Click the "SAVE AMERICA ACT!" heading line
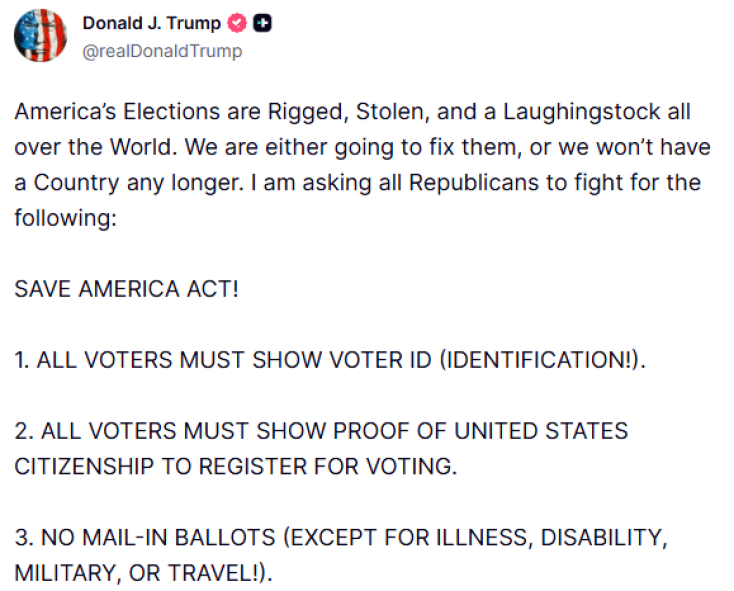Viewport: 734px width, 591px height. click(x=126, y=290)
